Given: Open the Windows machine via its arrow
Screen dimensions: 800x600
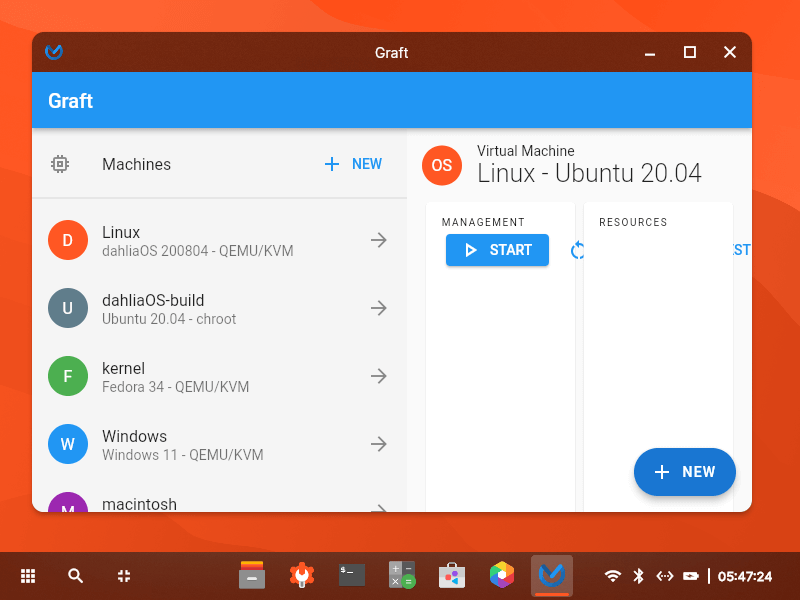Looking at the screenshot, I should click(379, 444).
